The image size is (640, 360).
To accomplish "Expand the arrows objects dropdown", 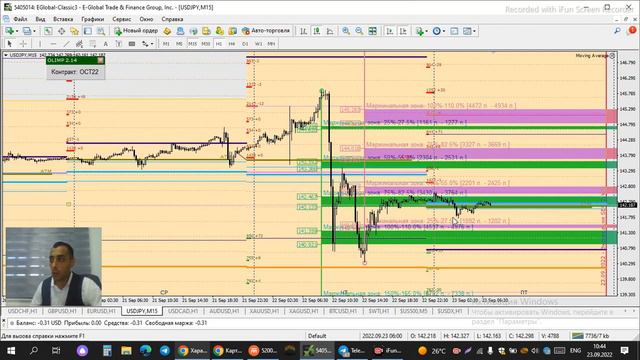I will tap(152, 44).
